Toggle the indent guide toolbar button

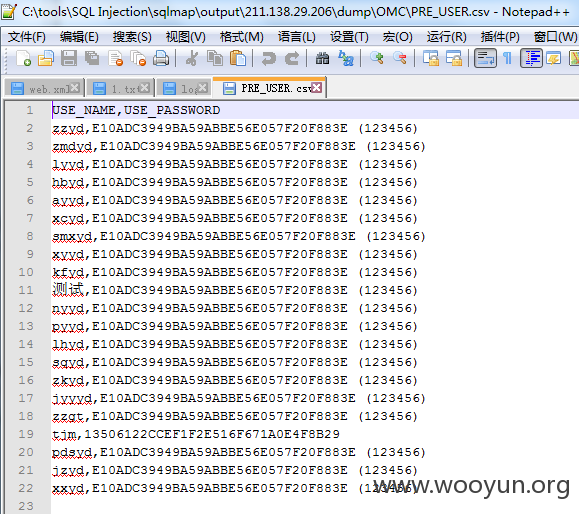click(531, 58)
